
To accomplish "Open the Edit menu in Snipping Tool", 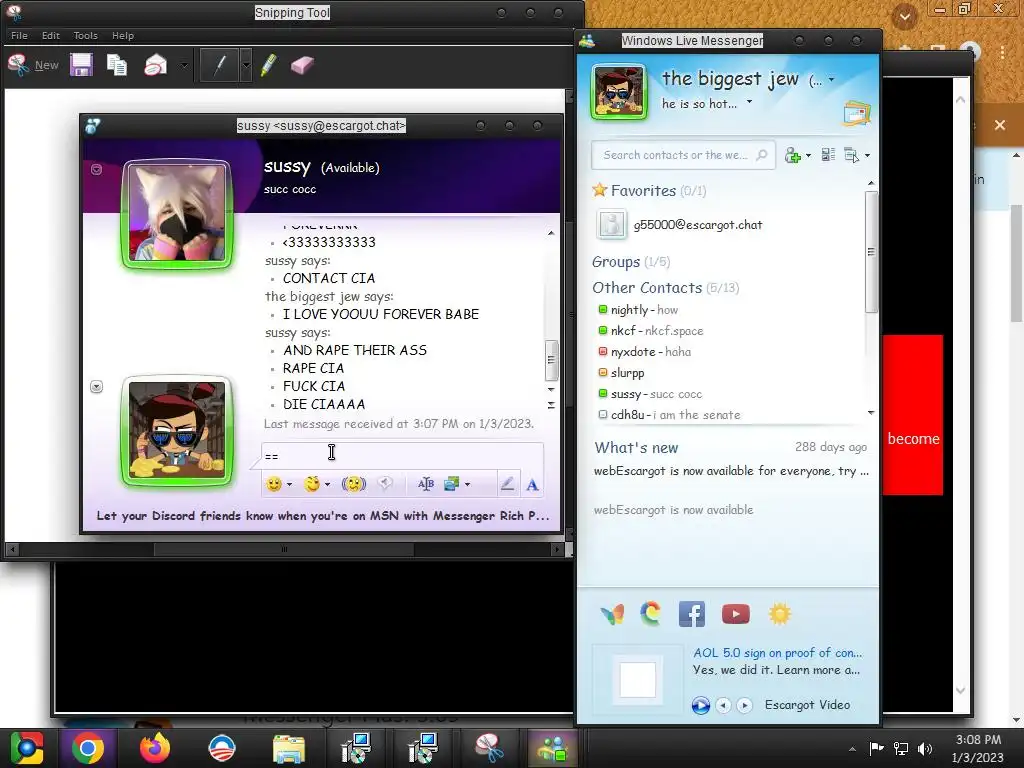I will point(50,35).
